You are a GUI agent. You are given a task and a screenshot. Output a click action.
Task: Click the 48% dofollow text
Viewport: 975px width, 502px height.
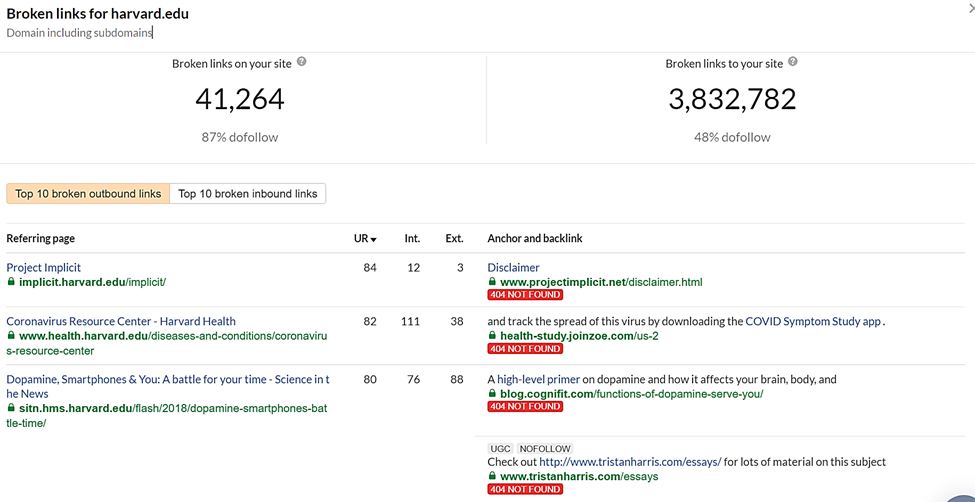[732, 137]
